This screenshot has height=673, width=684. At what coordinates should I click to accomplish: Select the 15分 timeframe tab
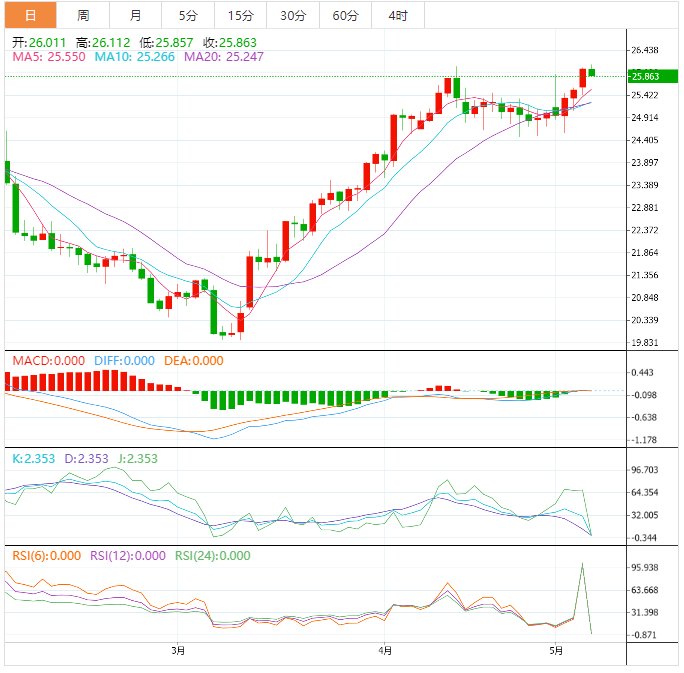tap(240, 15)
